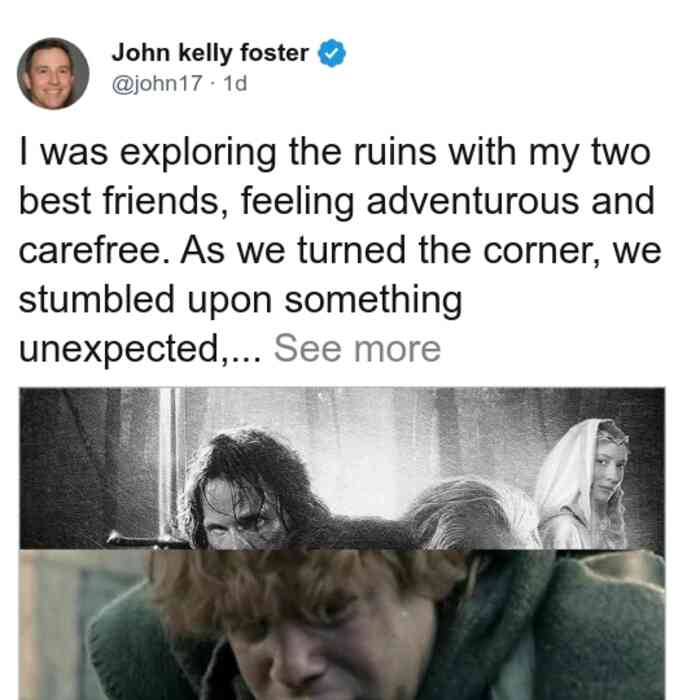Open the 1d post timestamp
Viewport: 700px width, 700px height.
point(235,83)
